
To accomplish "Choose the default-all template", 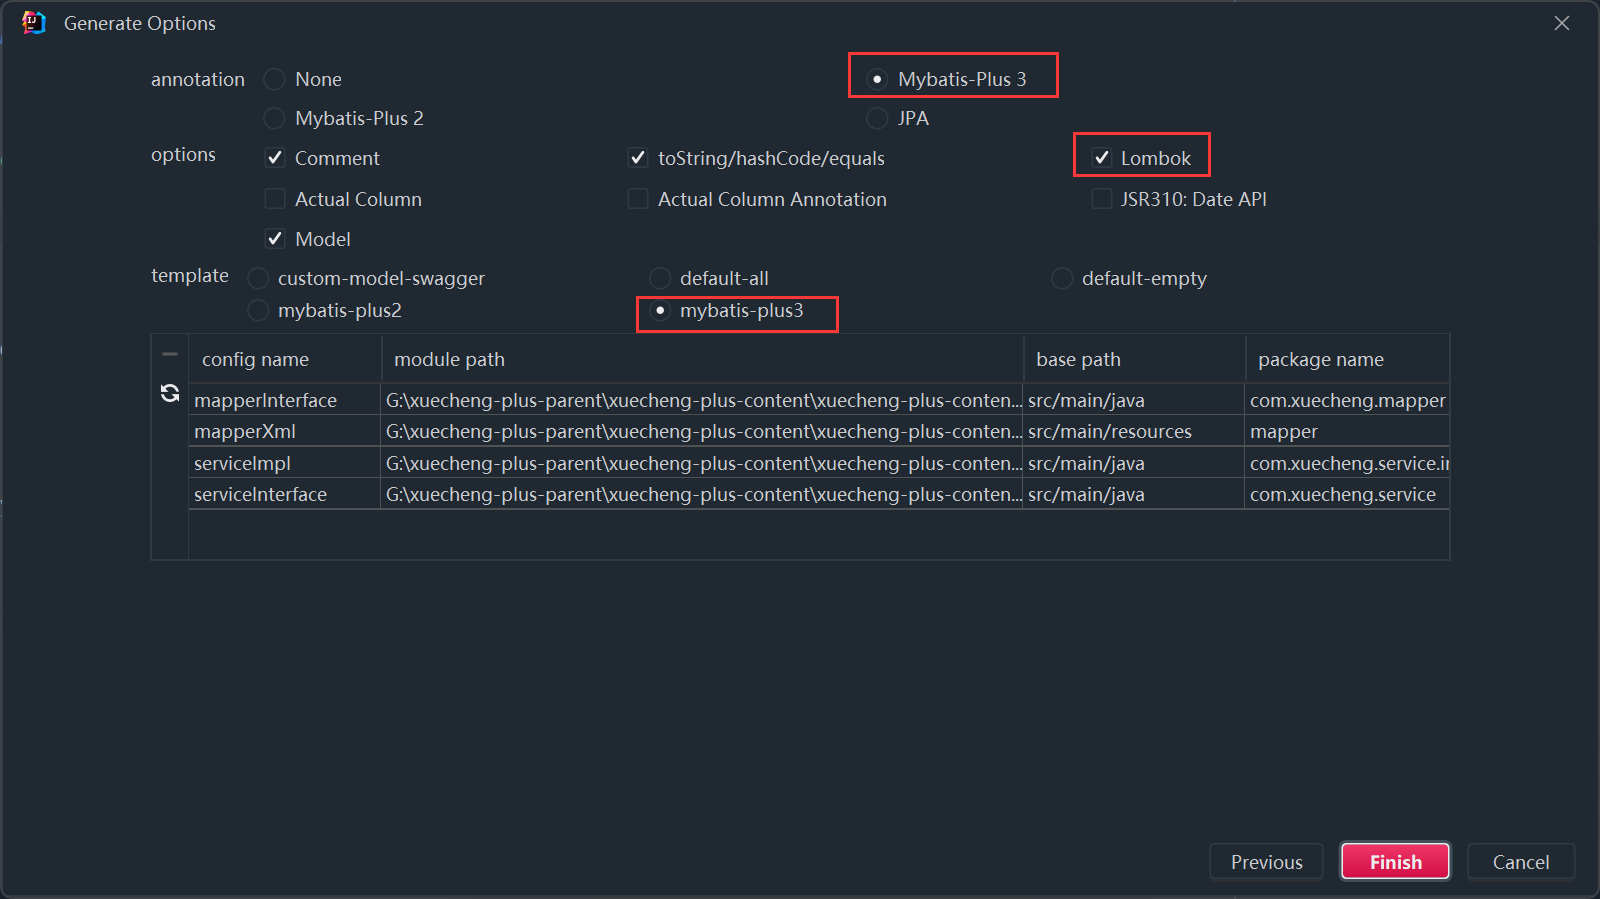I will tap(660, 278).
